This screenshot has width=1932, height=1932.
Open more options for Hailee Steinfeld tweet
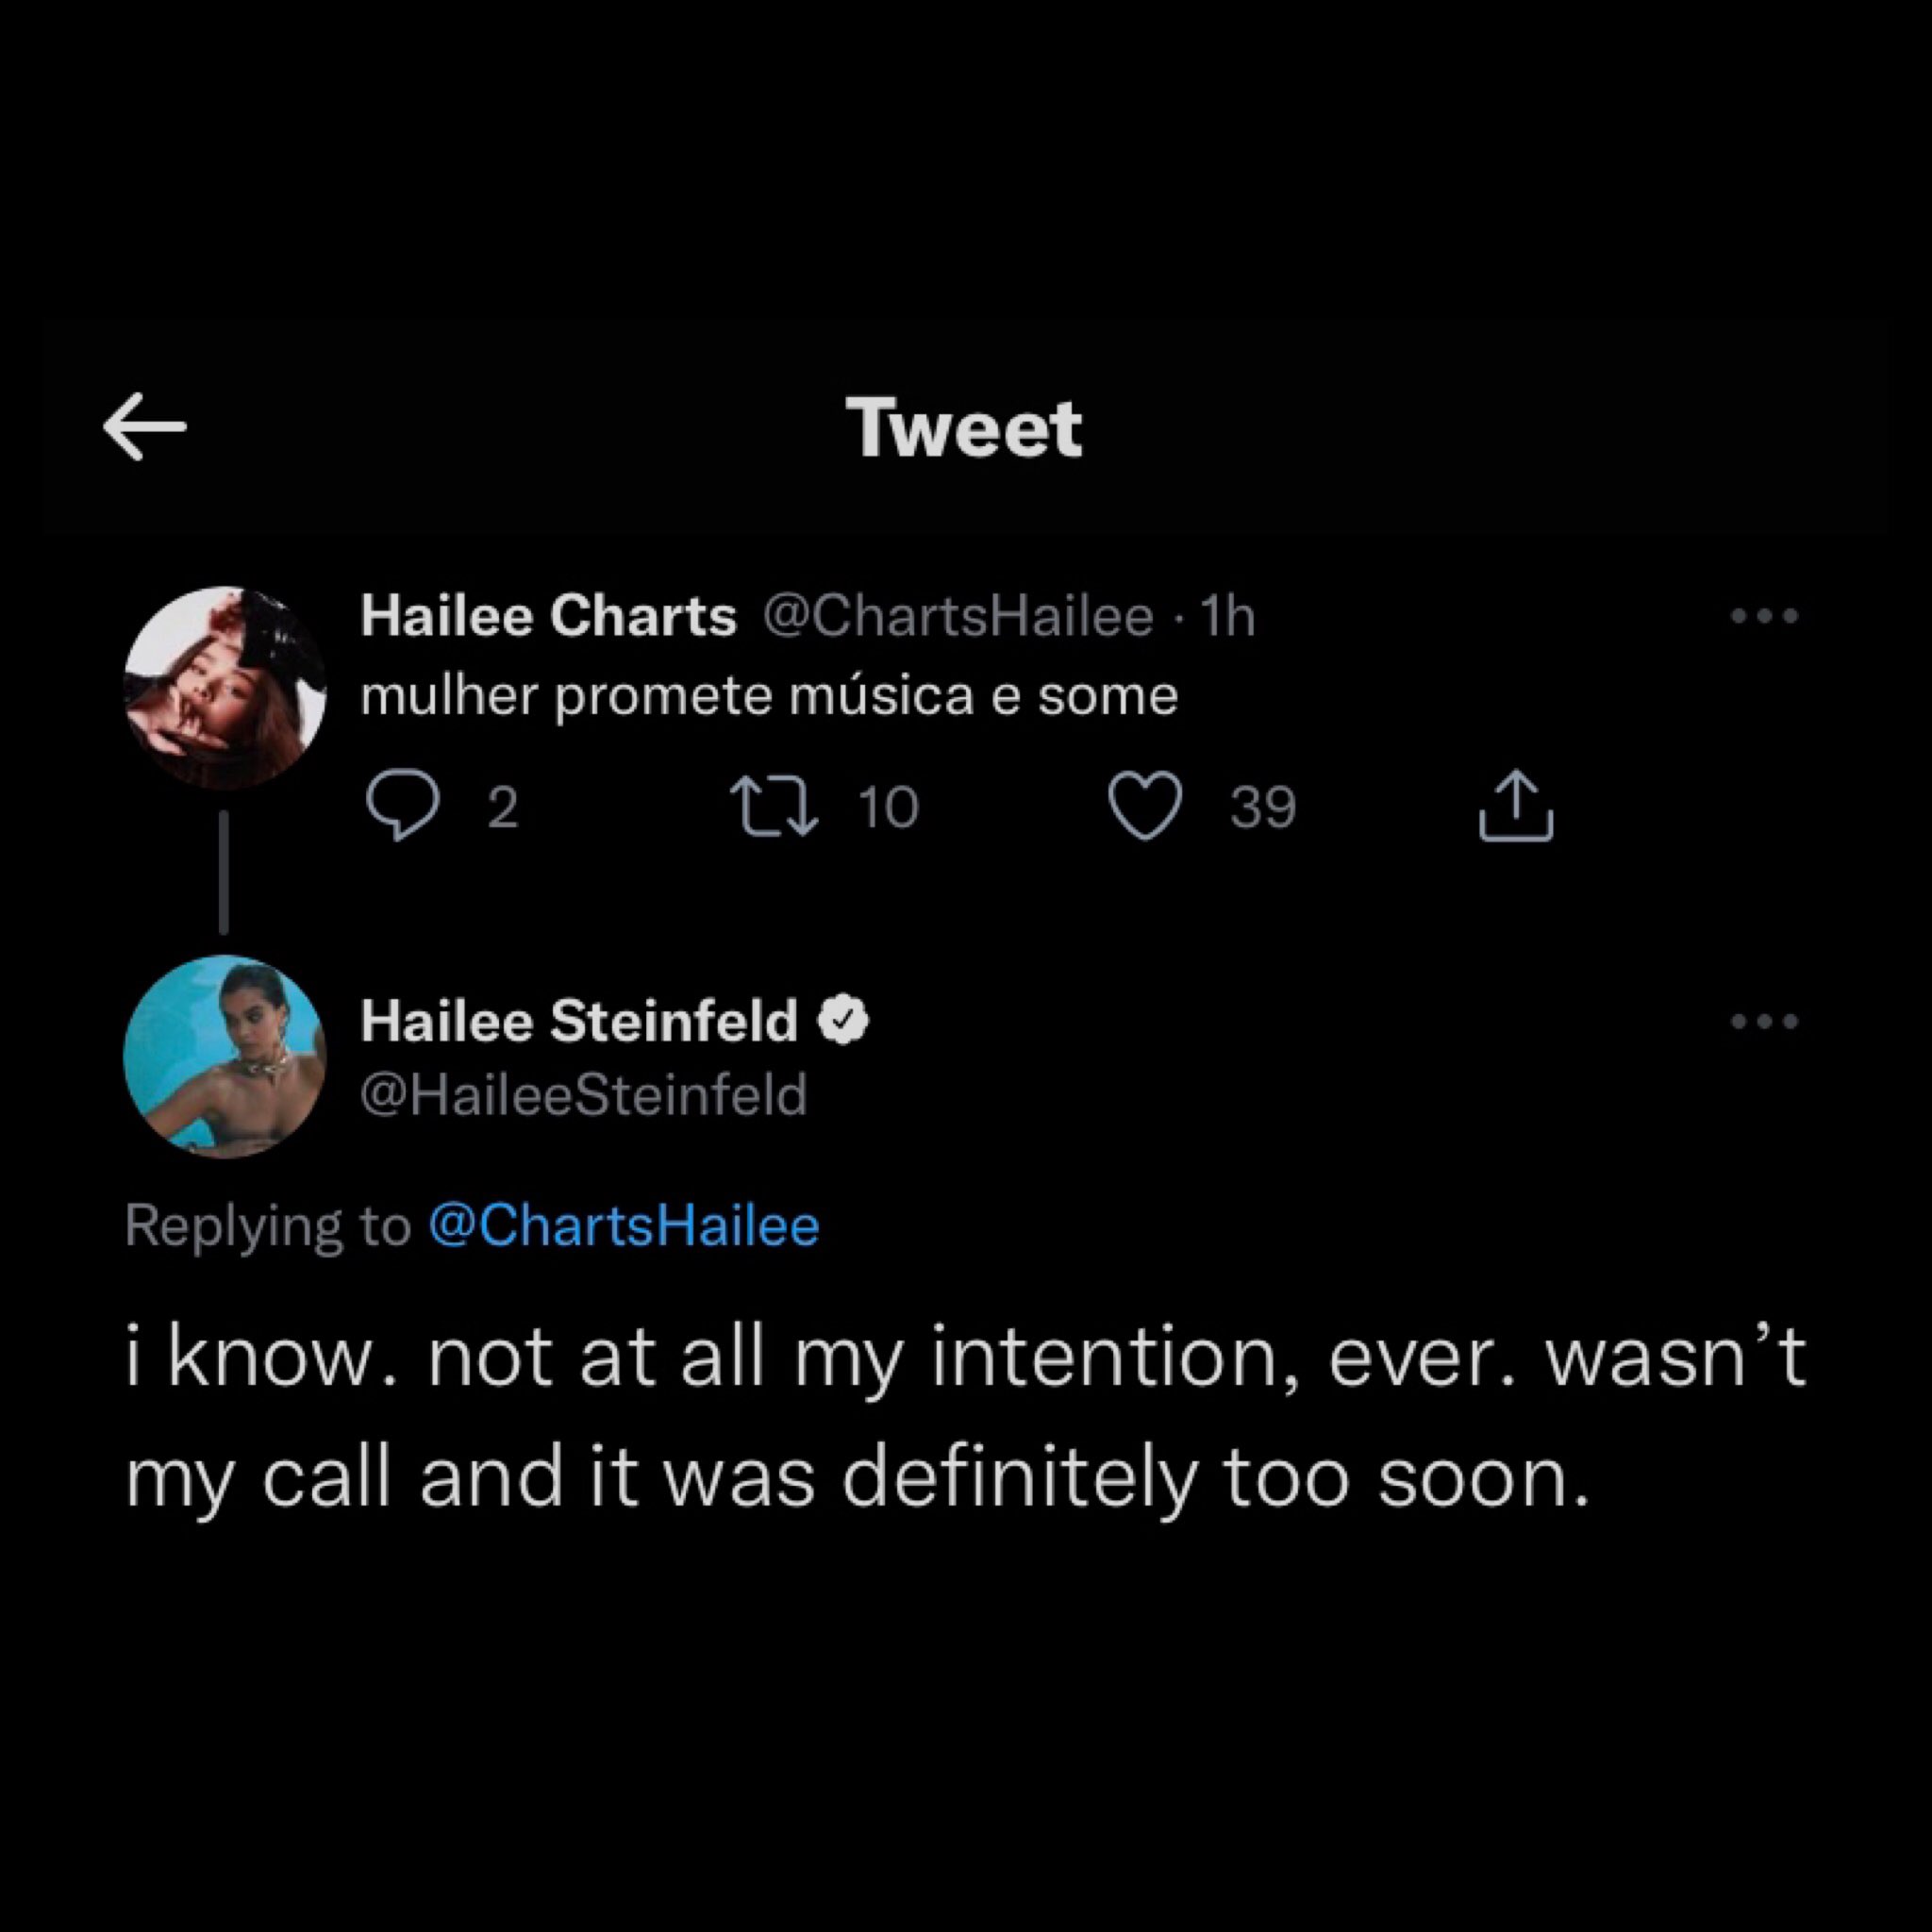coord(1764,1021)
